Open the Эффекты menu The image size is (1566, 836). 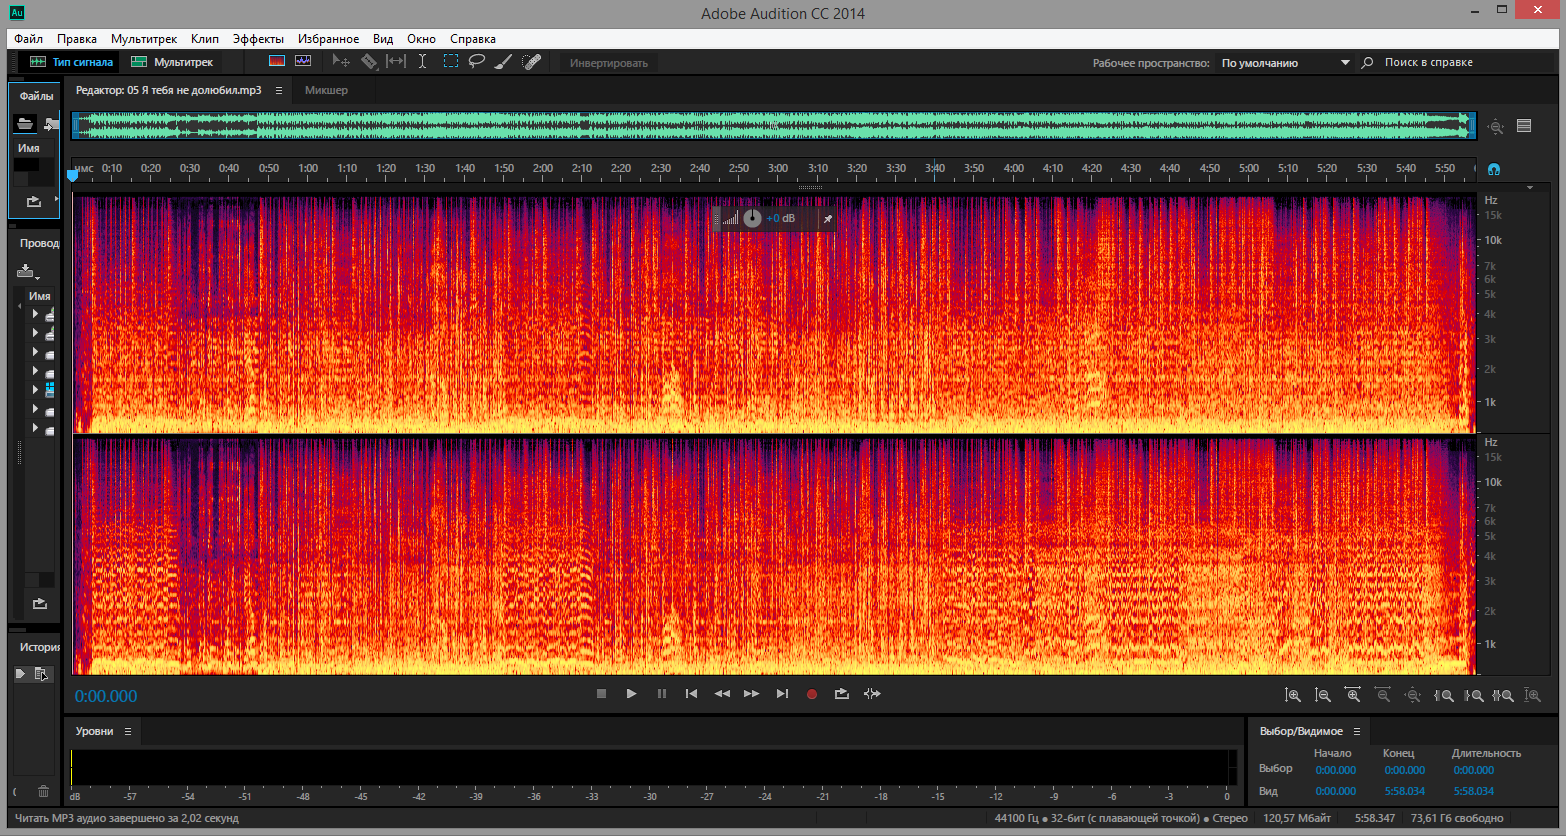pos(258,39)
